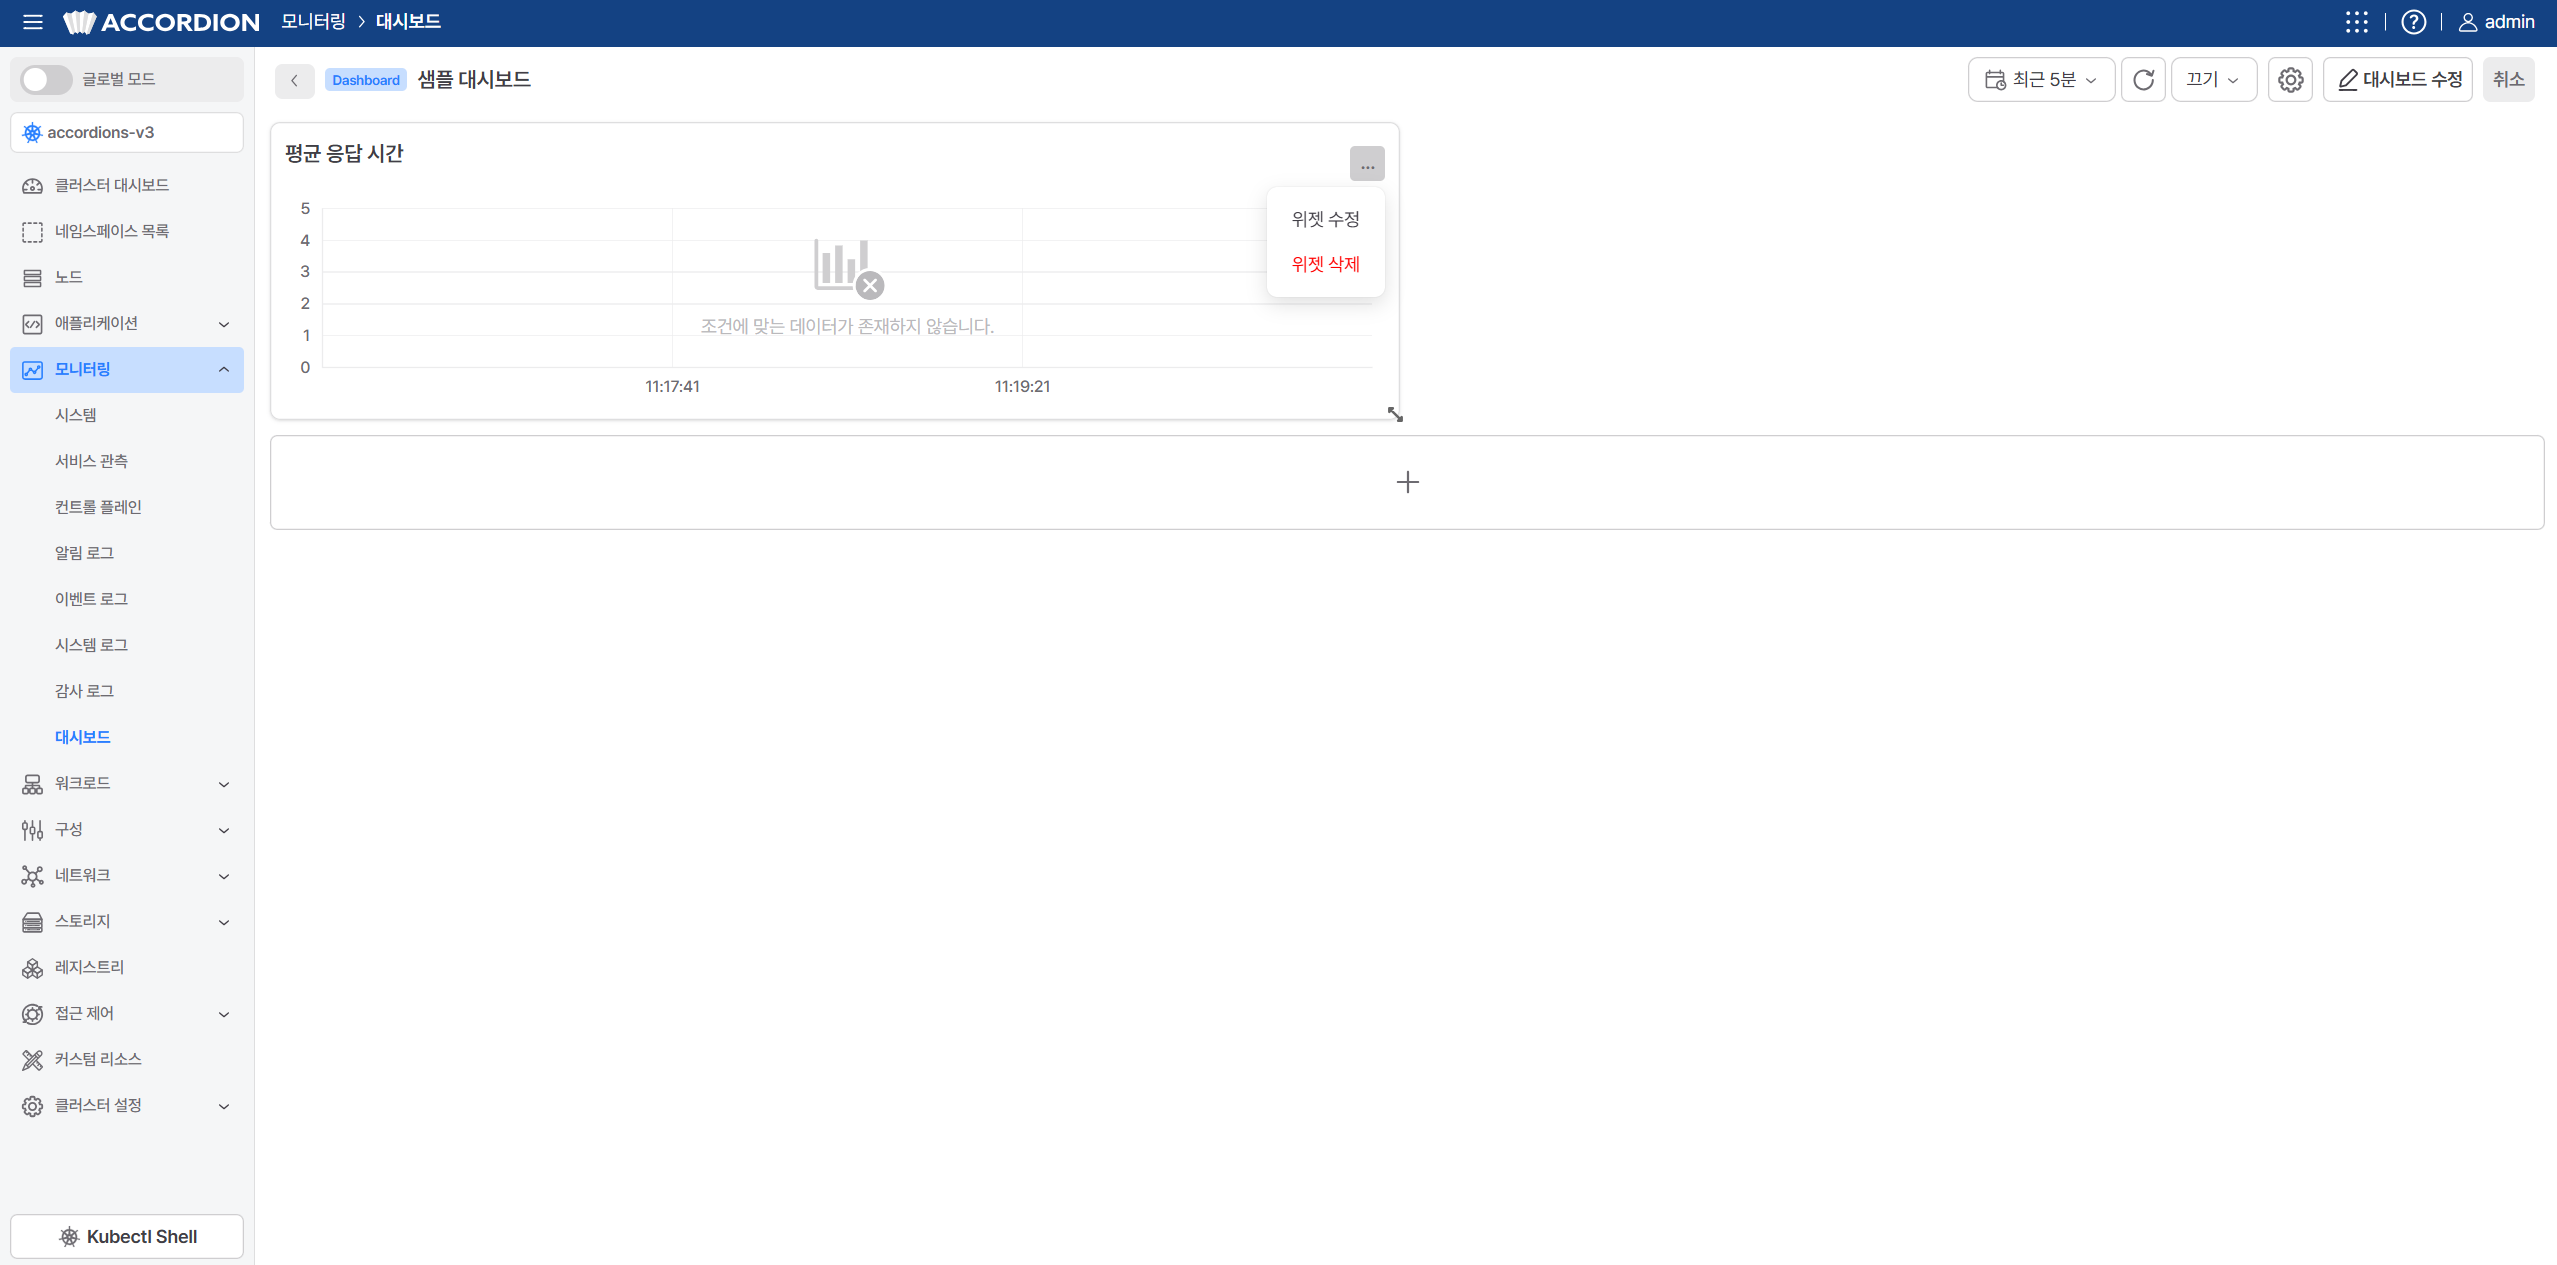Open 감사 로그 submenu item
This screenshot has height=1265, width=2557.
(x=84, y=691)
